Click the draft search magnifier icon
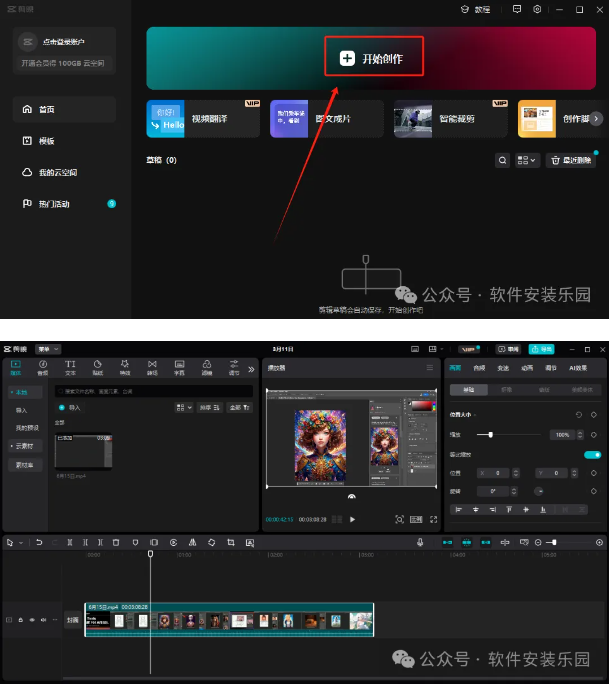The height and width of the screenshot is (684, 609). pyautogui.click(x=503, y=160)
